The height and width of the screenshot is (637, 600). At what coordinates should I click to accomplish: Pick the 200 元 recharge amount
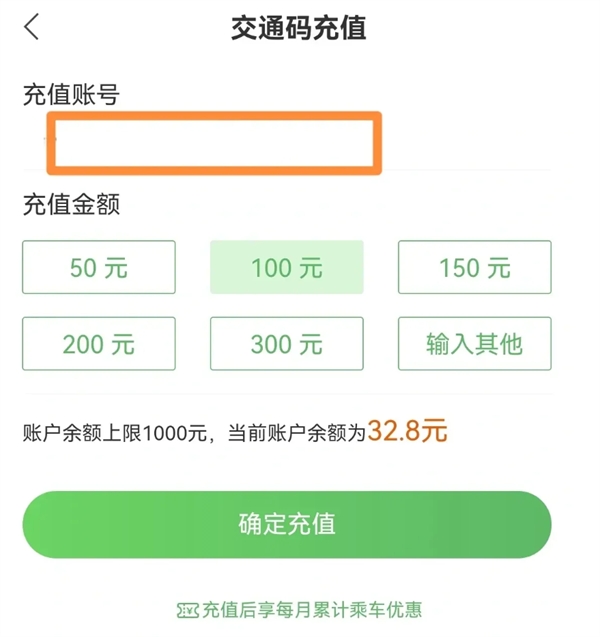point(99,344)
